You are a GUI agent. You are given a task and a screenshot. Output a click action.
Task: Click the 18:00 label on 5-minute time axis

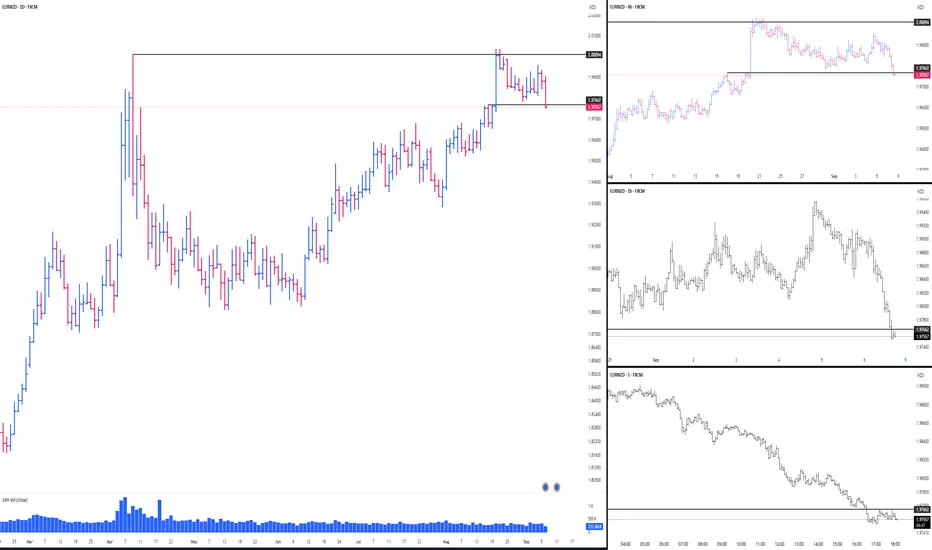(x=895, y=544)
